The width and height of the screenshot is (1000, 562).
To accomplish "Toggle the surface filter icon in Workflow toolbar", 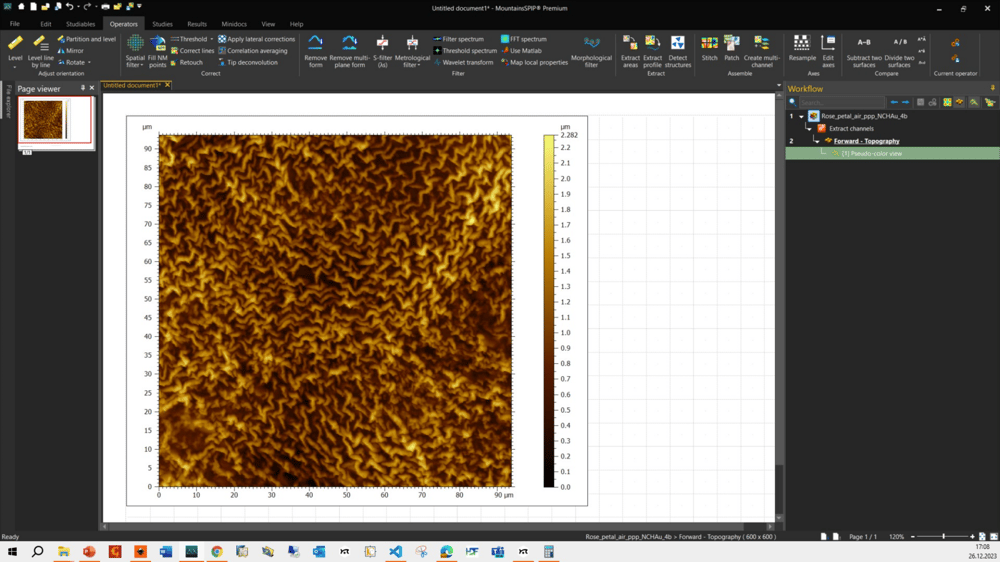I will tap(960, 102).
